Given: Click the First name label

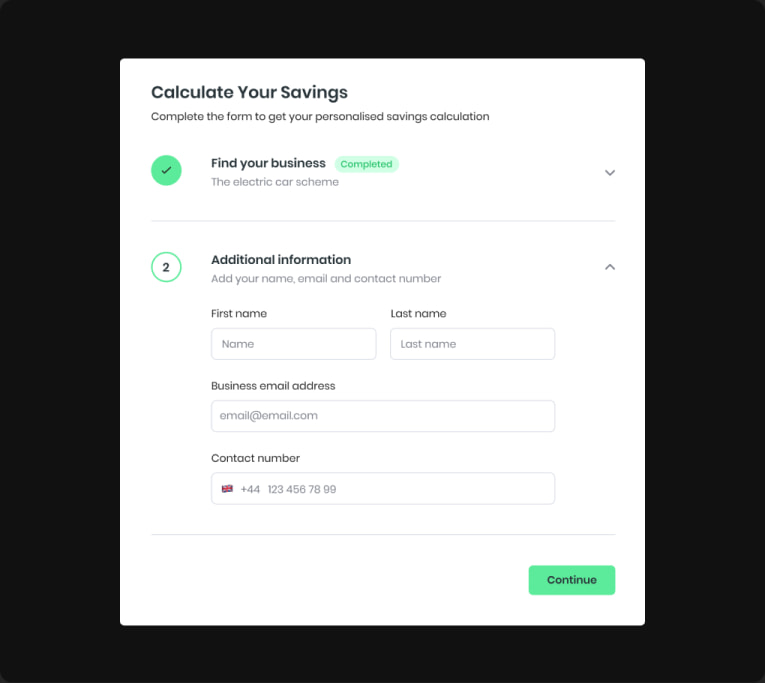Looking at the screenshot, I should pyautogui.click(x=239, y=314).
